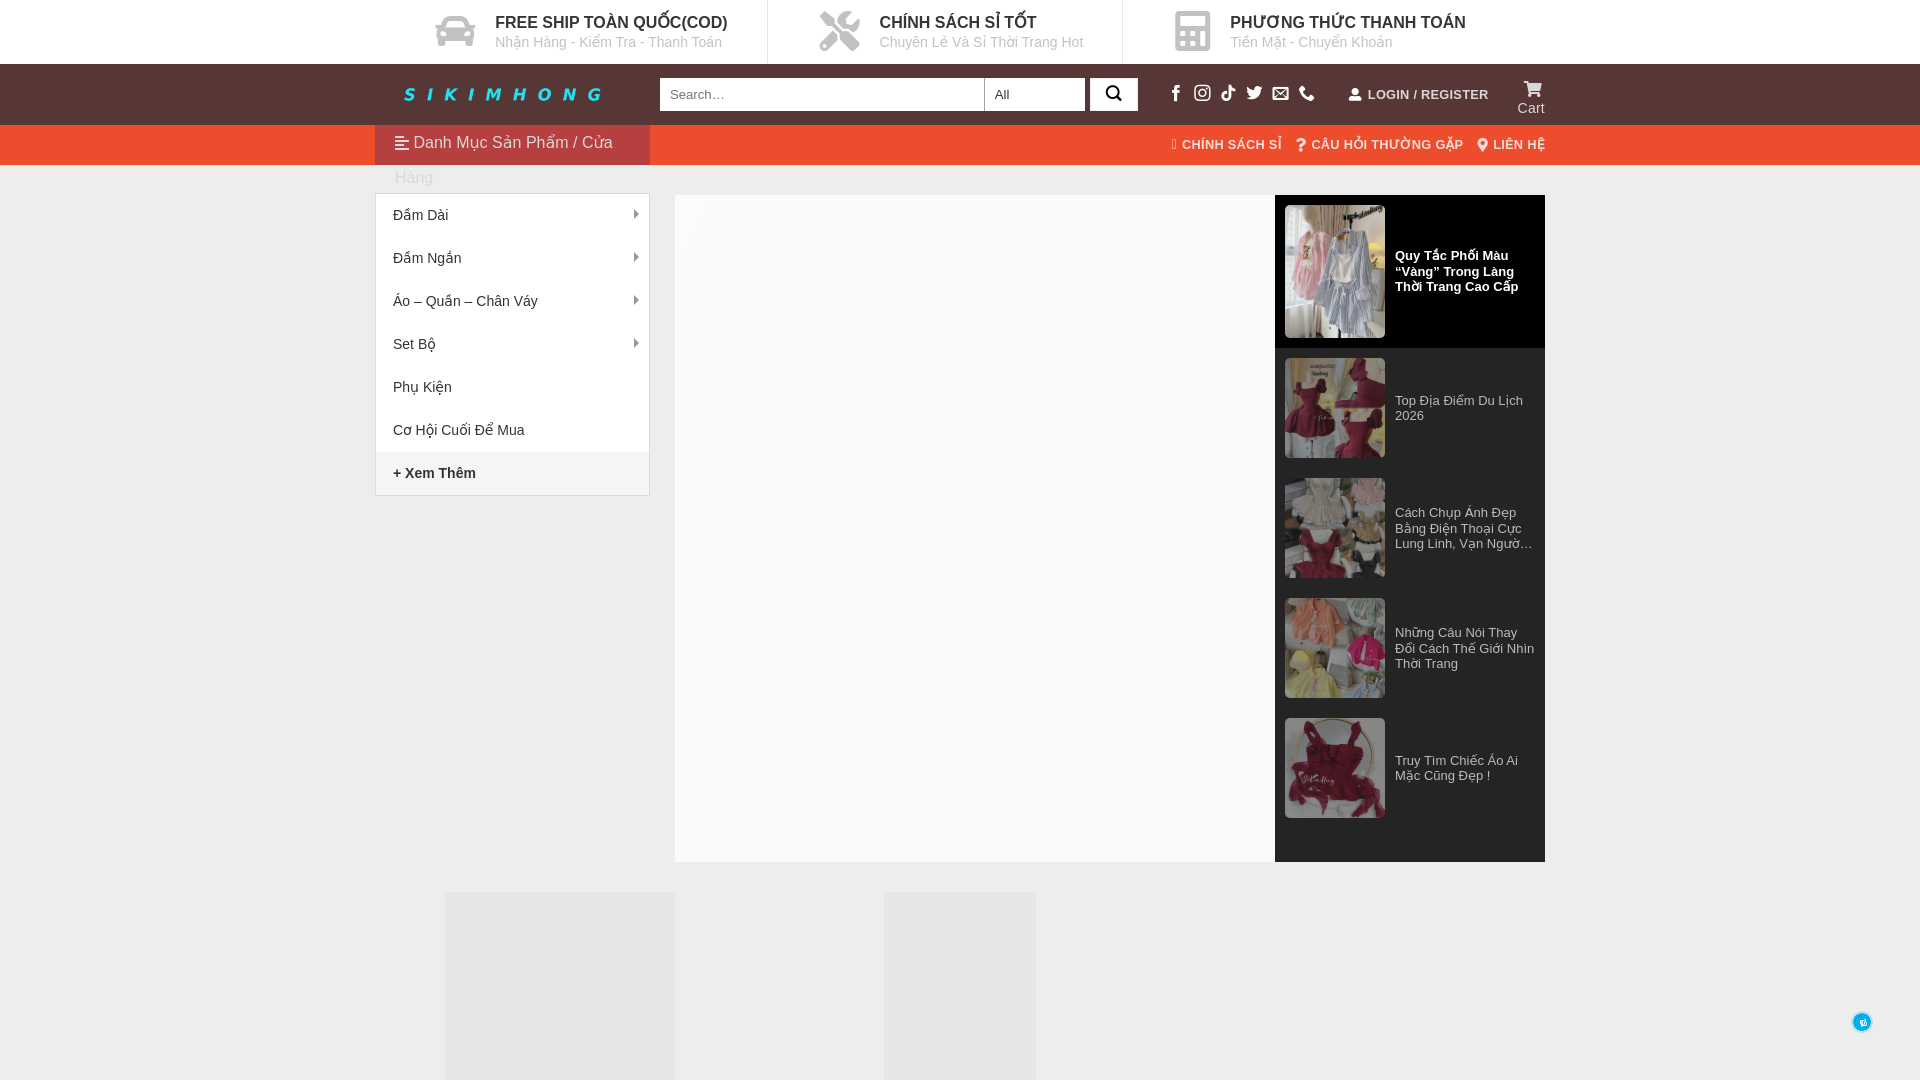The image size is (1920, 1080).
Task: Click into the Search input field
Action: [x=821, y=94]
